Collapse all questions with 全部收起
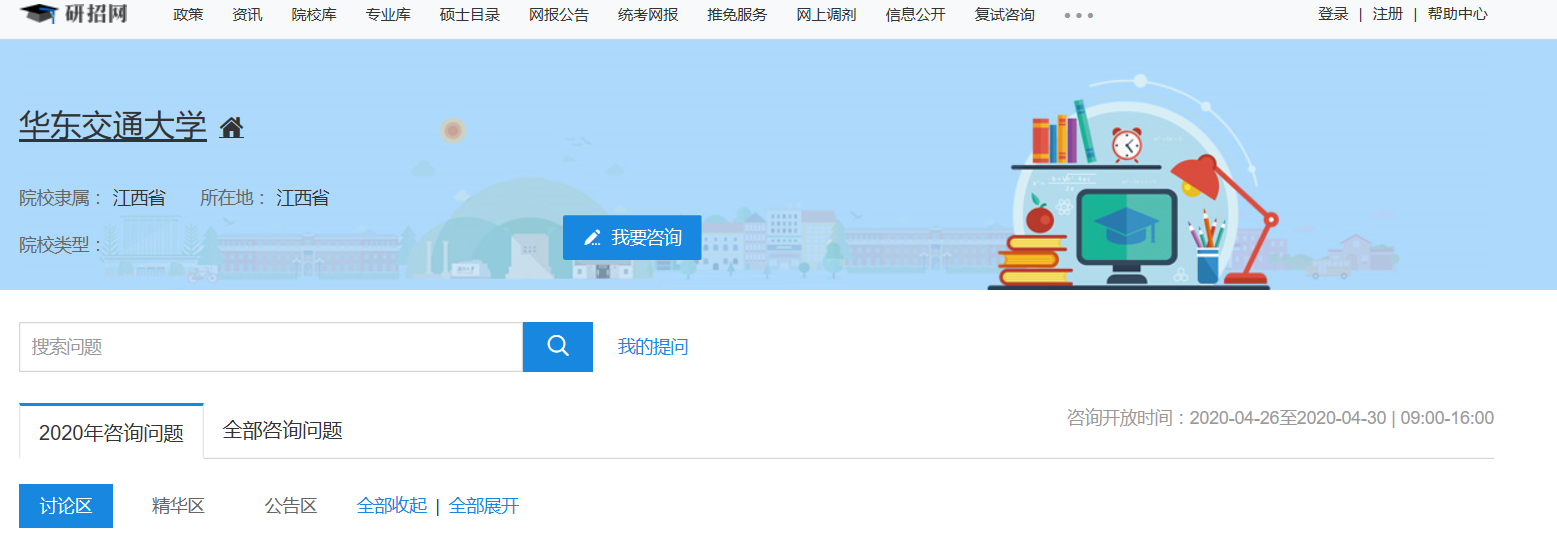The image size is (1557, 537). [x=391, y=506]
